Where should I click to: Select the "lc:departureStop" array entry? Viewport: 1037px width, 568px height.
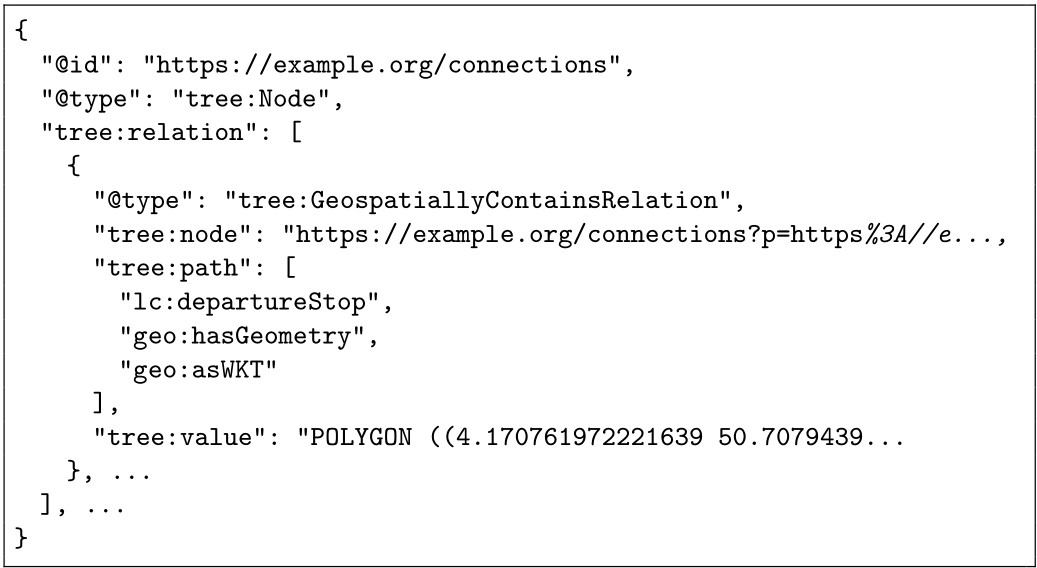tap(248, 303)
